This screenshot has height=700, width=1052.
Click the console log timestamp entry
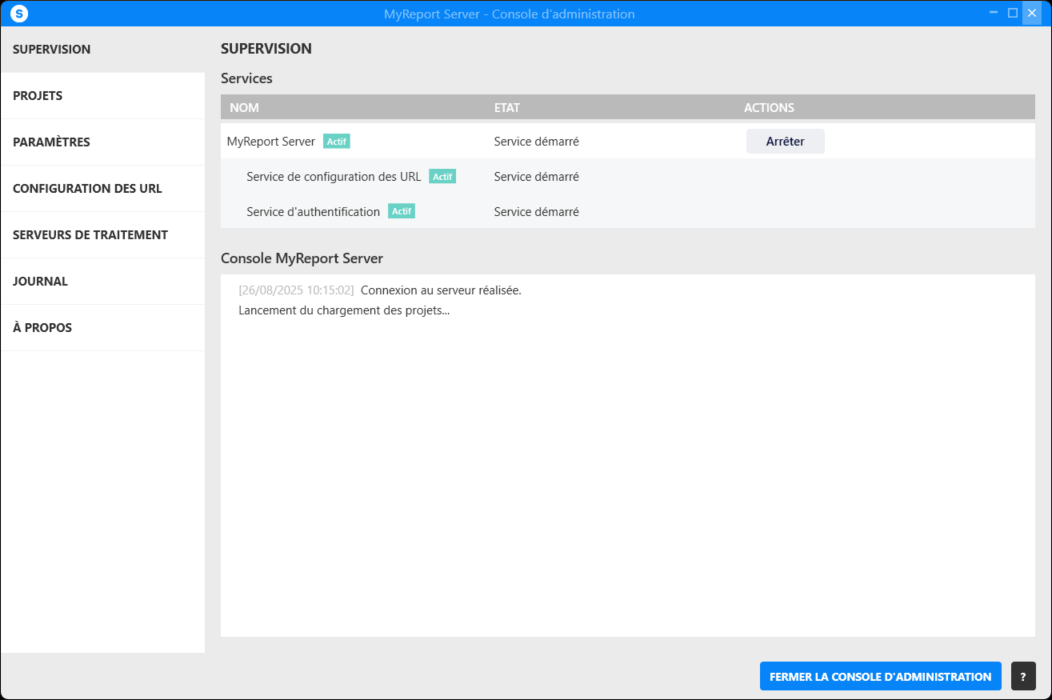tap(296, 291)
